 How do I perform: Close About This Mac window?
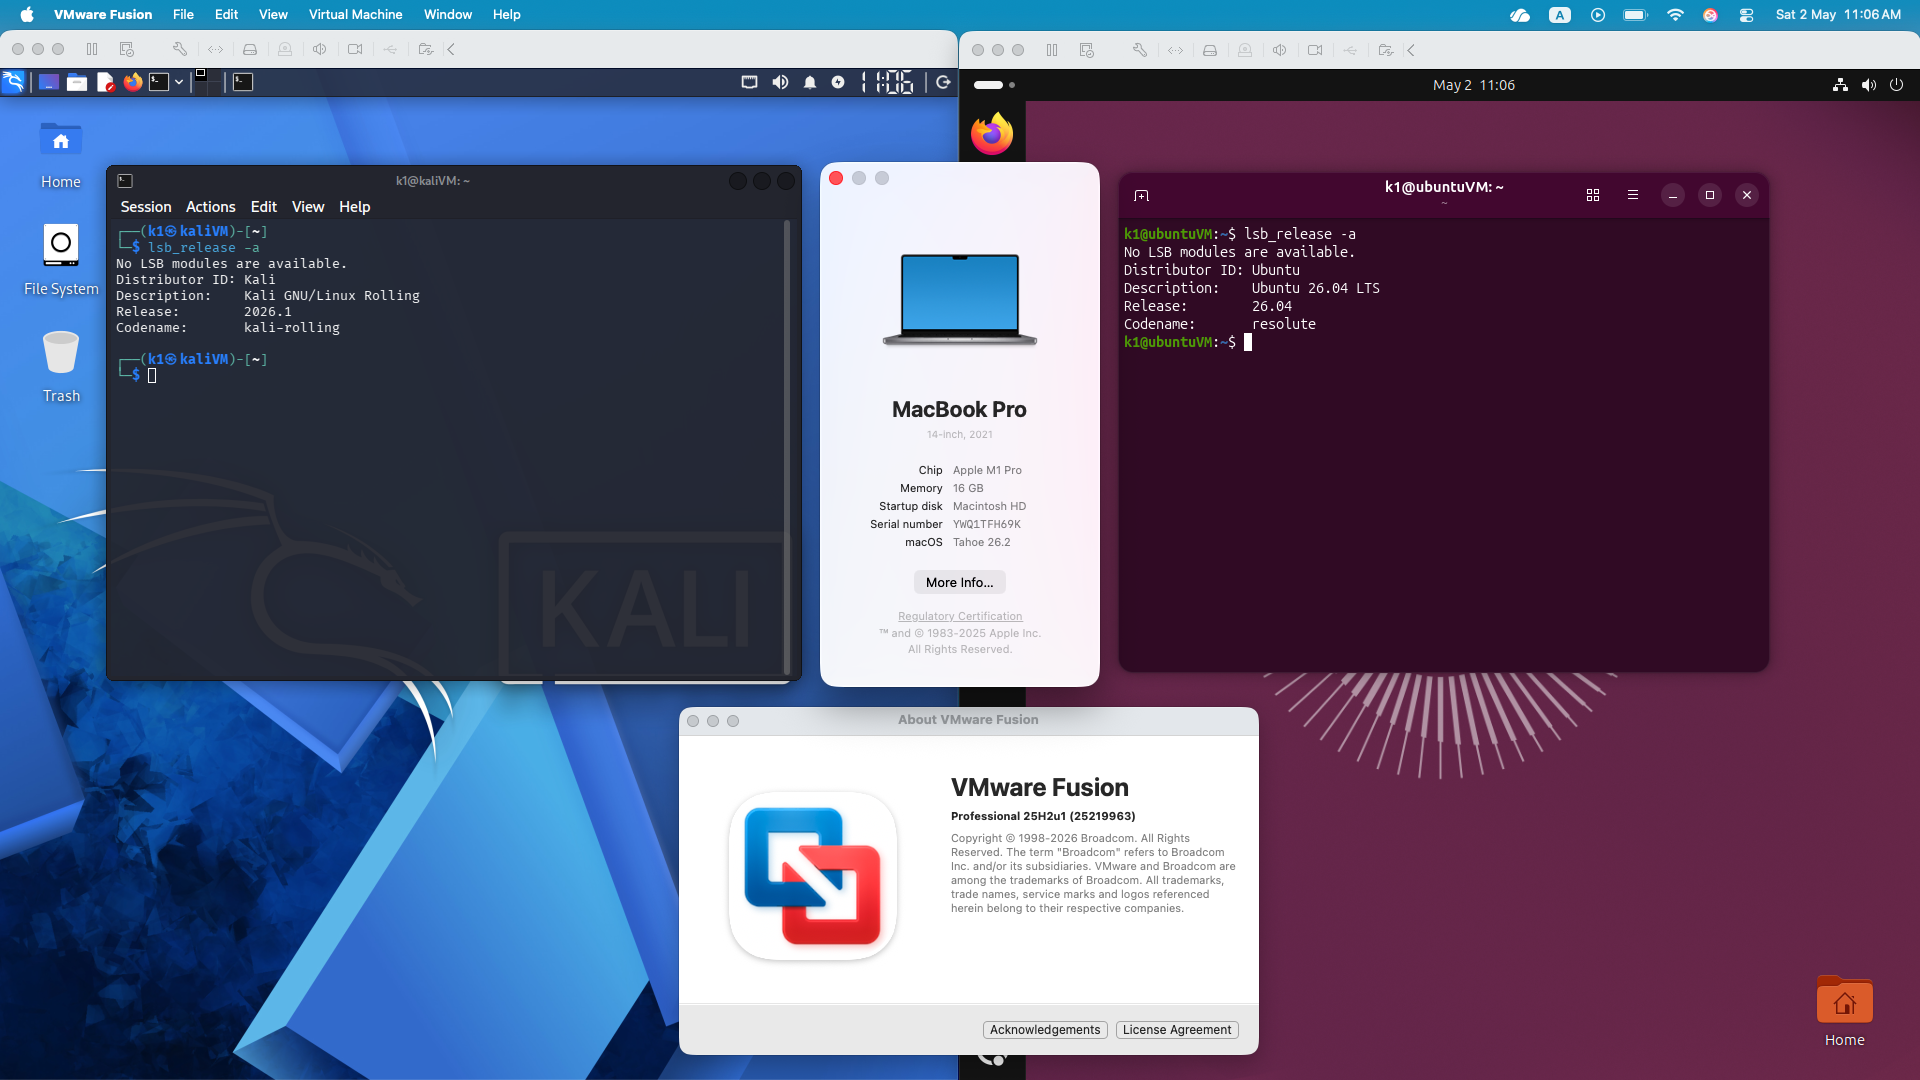pyautogui.click(x=836, y=178)
